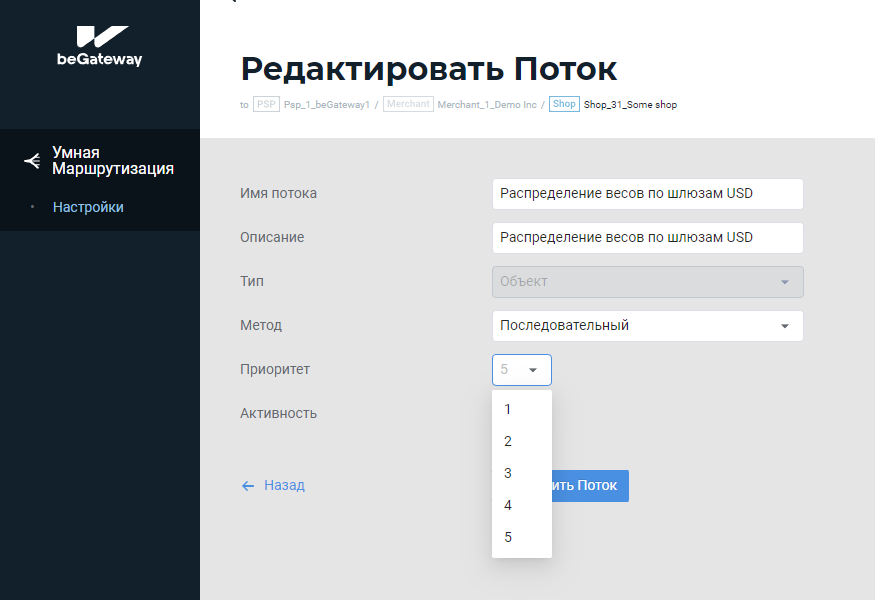Choose priority 2 from the list
Viewport: 875px width, 600px height.
coord(508,441)
